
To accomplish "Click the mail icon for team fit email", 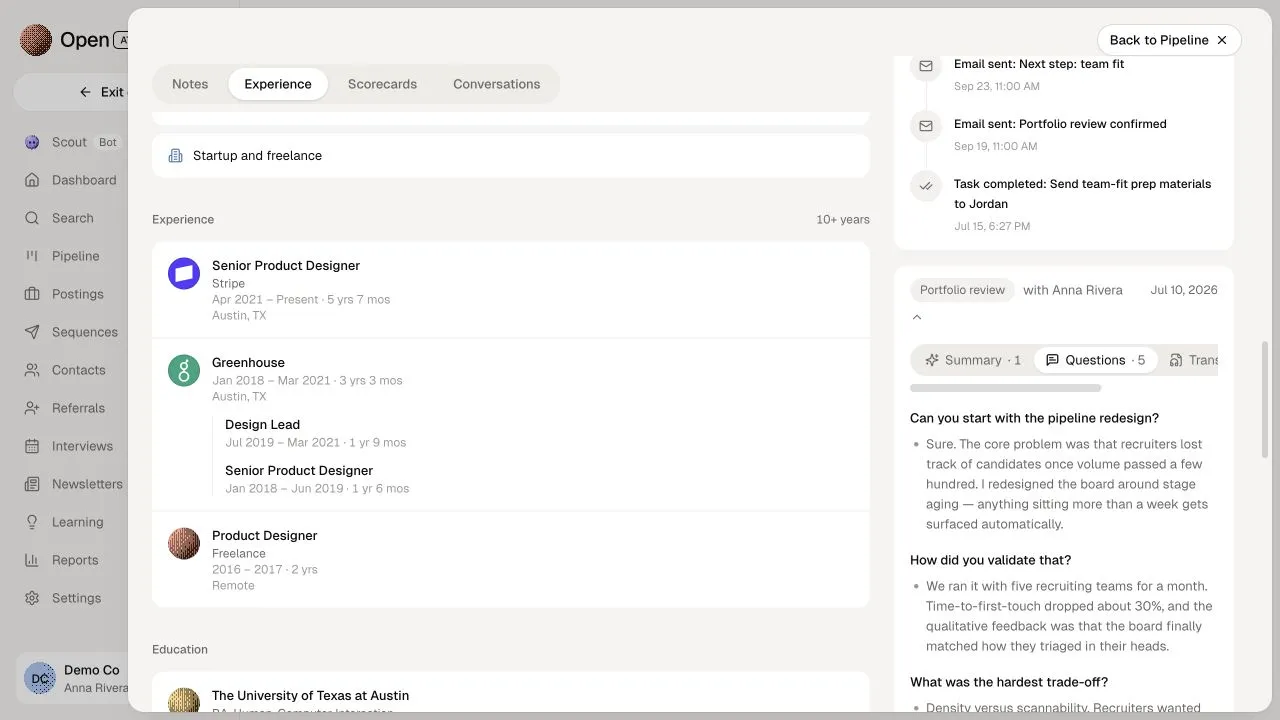I will (926, 66).
